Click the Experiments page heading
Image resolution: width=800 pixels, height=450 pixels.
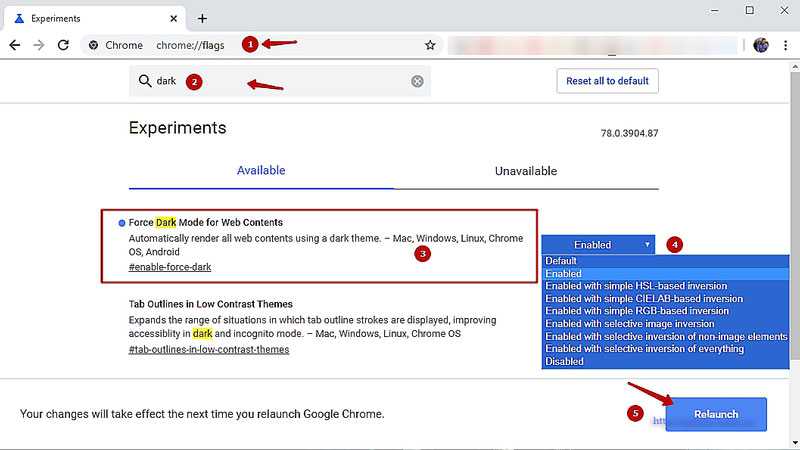178,128
